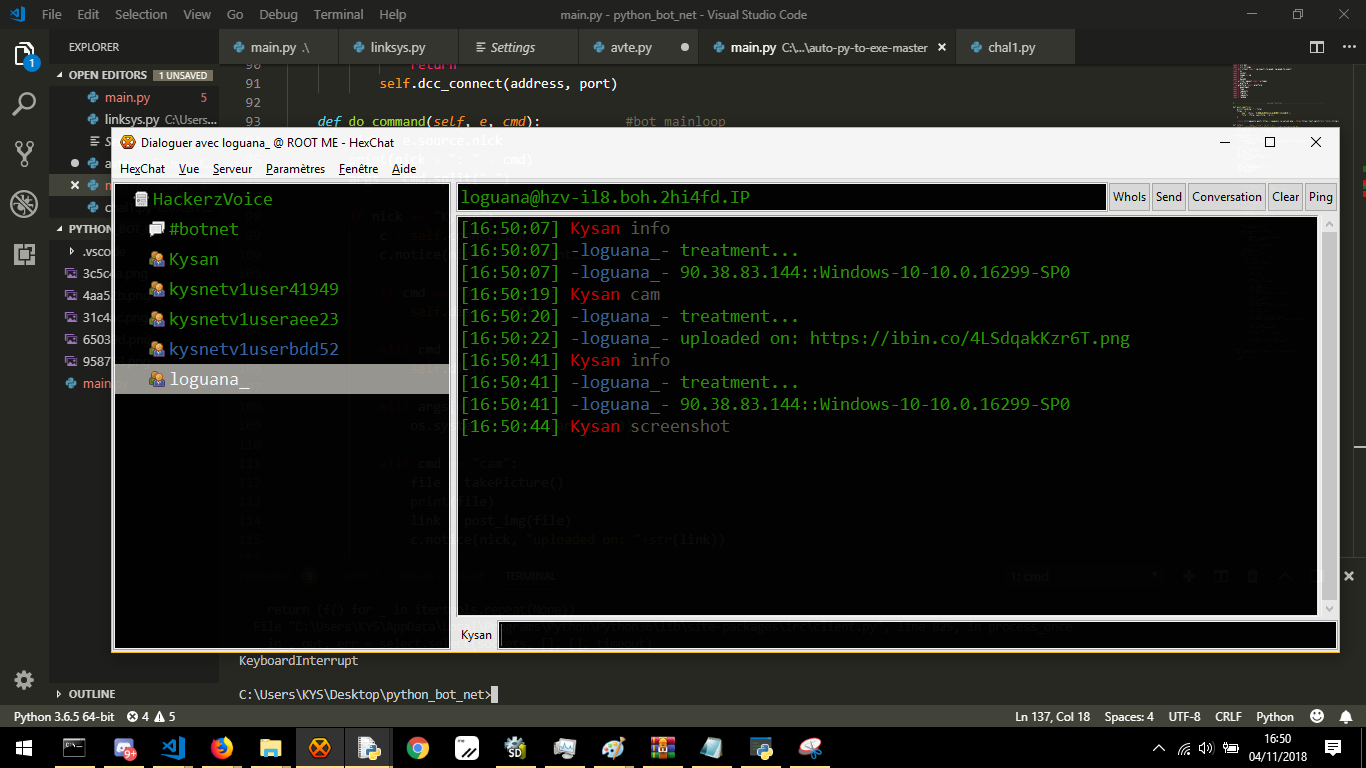
Task: Click the Ping button in HexChat
Action: click(1321, 197)
